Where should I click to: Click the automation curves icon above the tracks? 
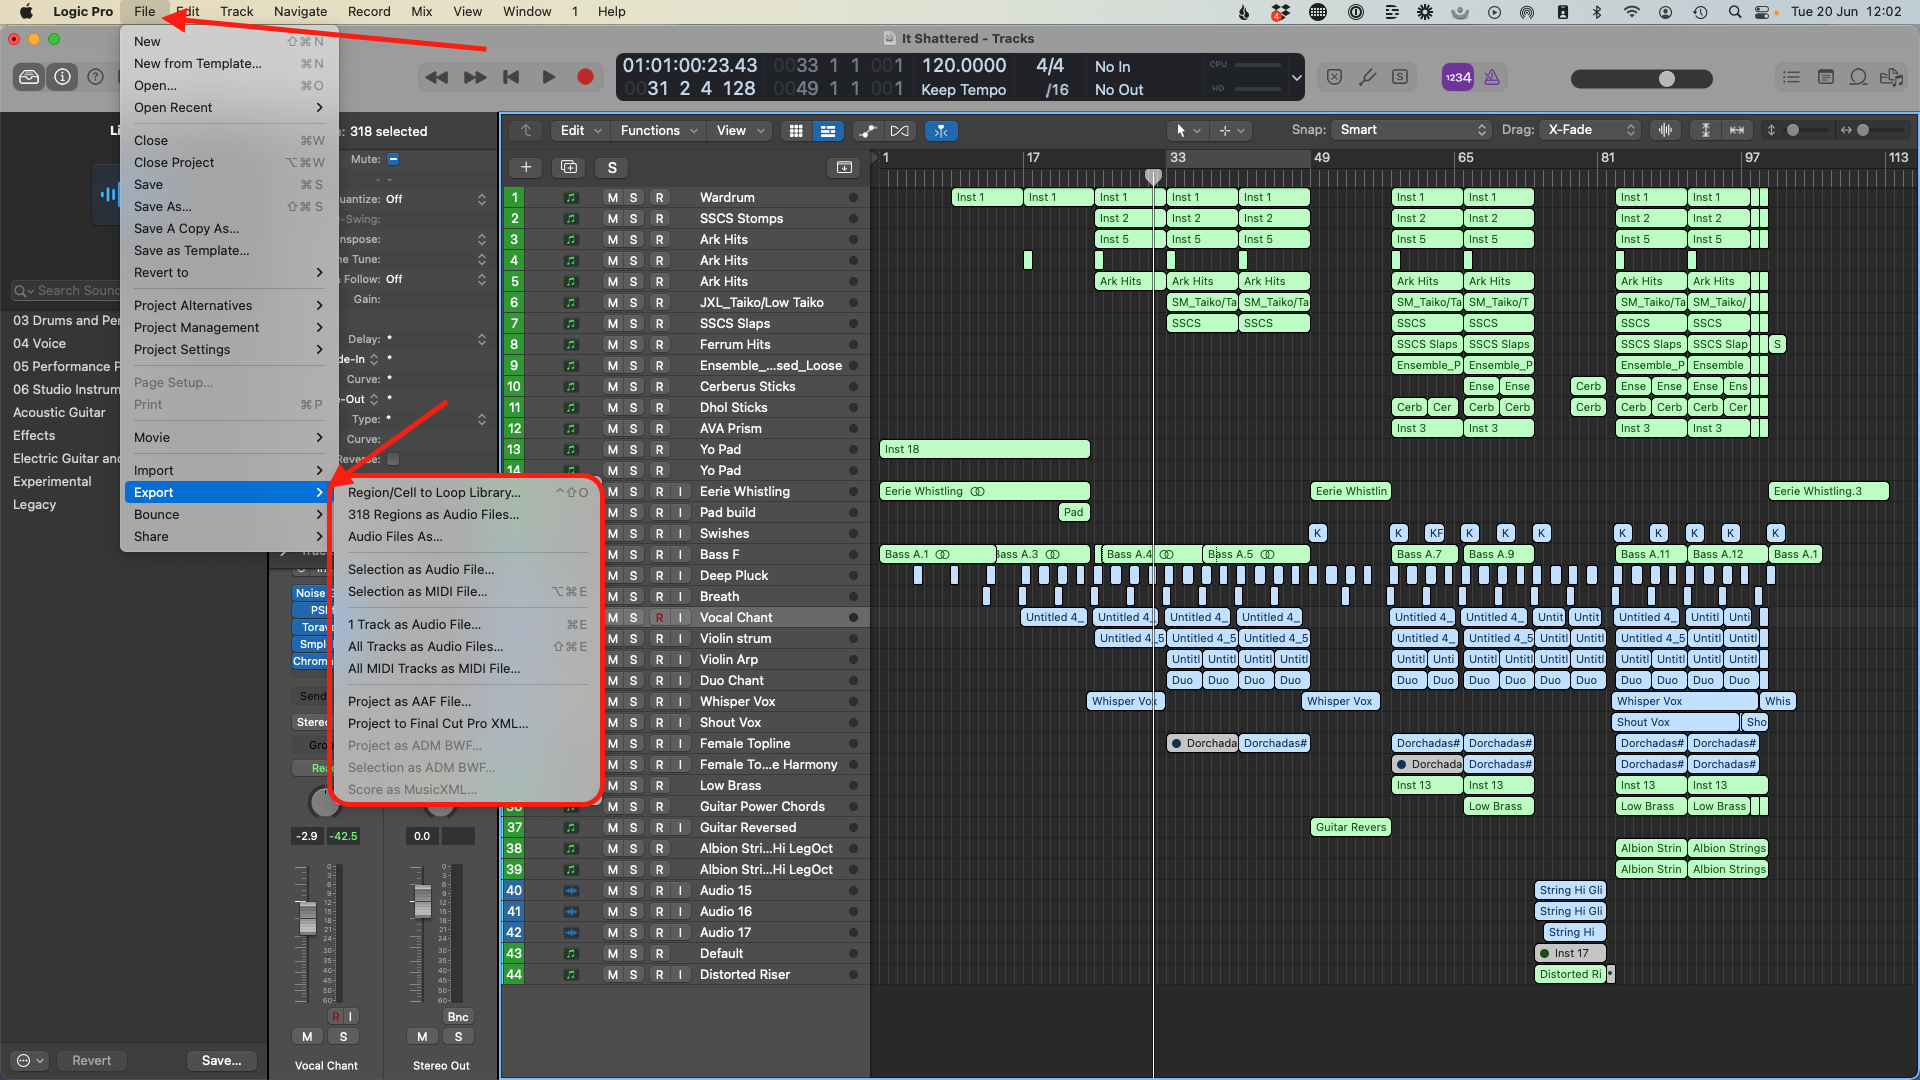(x=868, y=130)
